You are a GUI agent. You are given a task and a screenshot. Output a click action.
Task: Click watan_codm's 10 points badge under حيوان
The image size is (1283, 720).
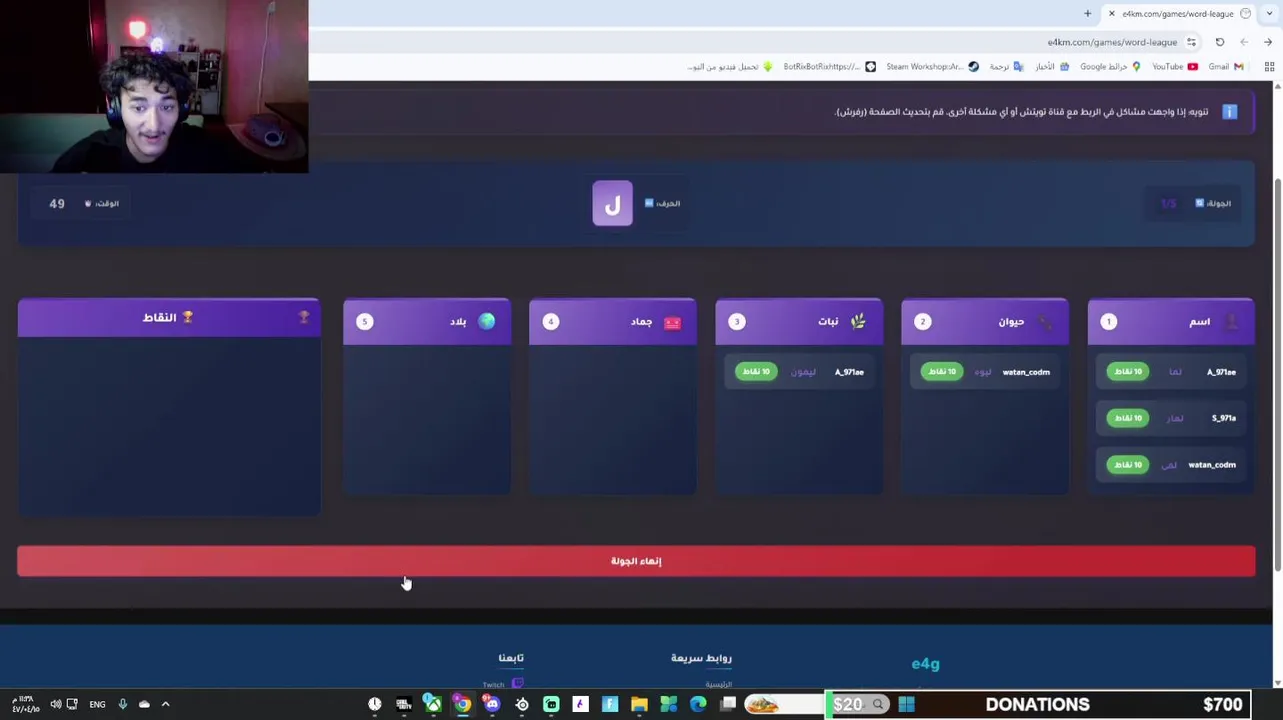[941, 372]
